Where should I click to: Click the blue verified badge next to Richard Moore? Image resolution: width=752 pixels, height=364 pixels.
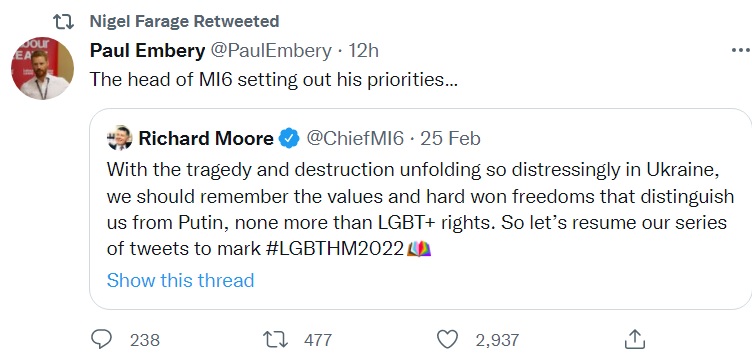pos(289,139)
